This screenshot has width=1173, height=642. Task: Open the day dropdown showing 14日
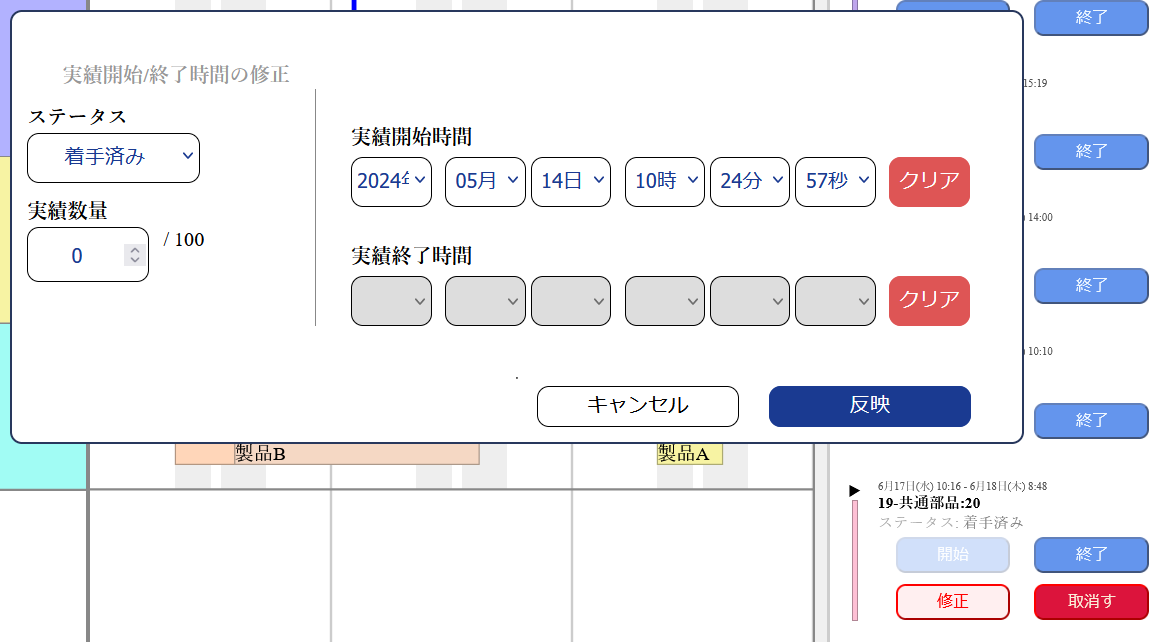point(570,182)
